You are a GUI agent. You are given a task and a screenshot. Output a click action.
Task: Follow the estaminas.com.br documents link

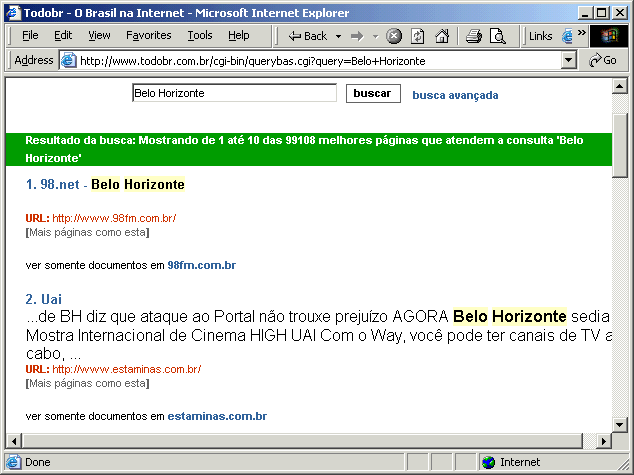coord(217,416)
